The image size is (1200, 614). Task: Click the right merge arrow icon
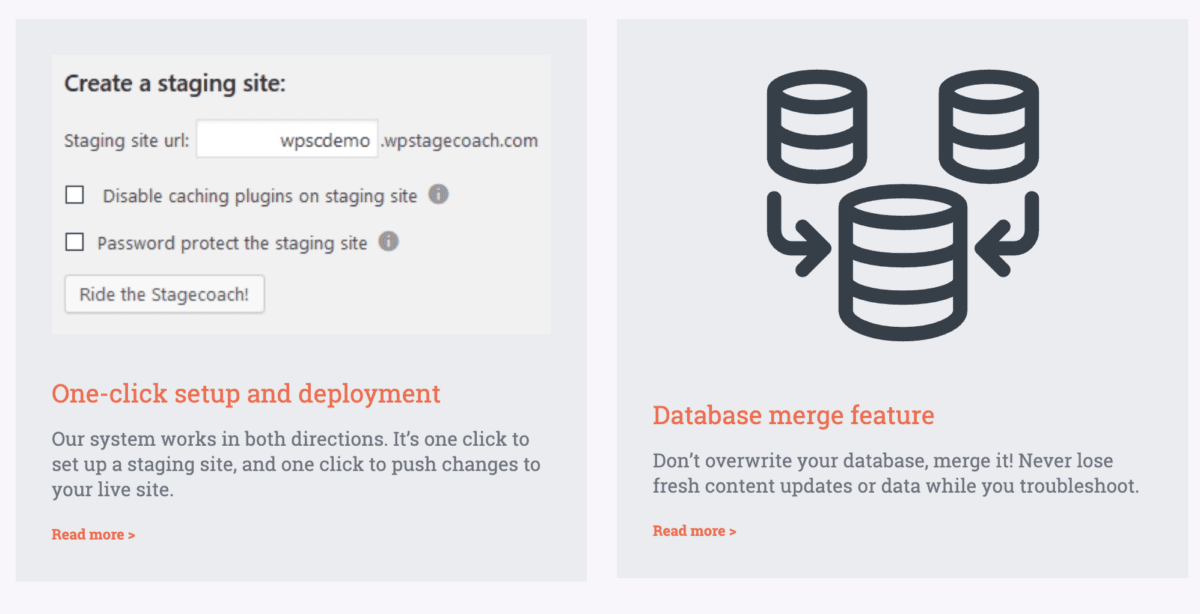[x=1010, y=236]
